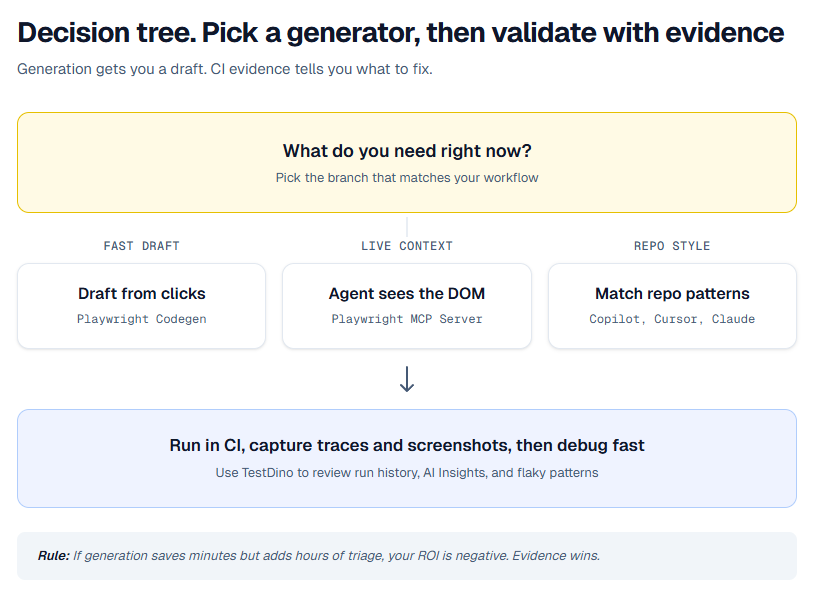Click the Playwright Codegen label

click(141, 319)
